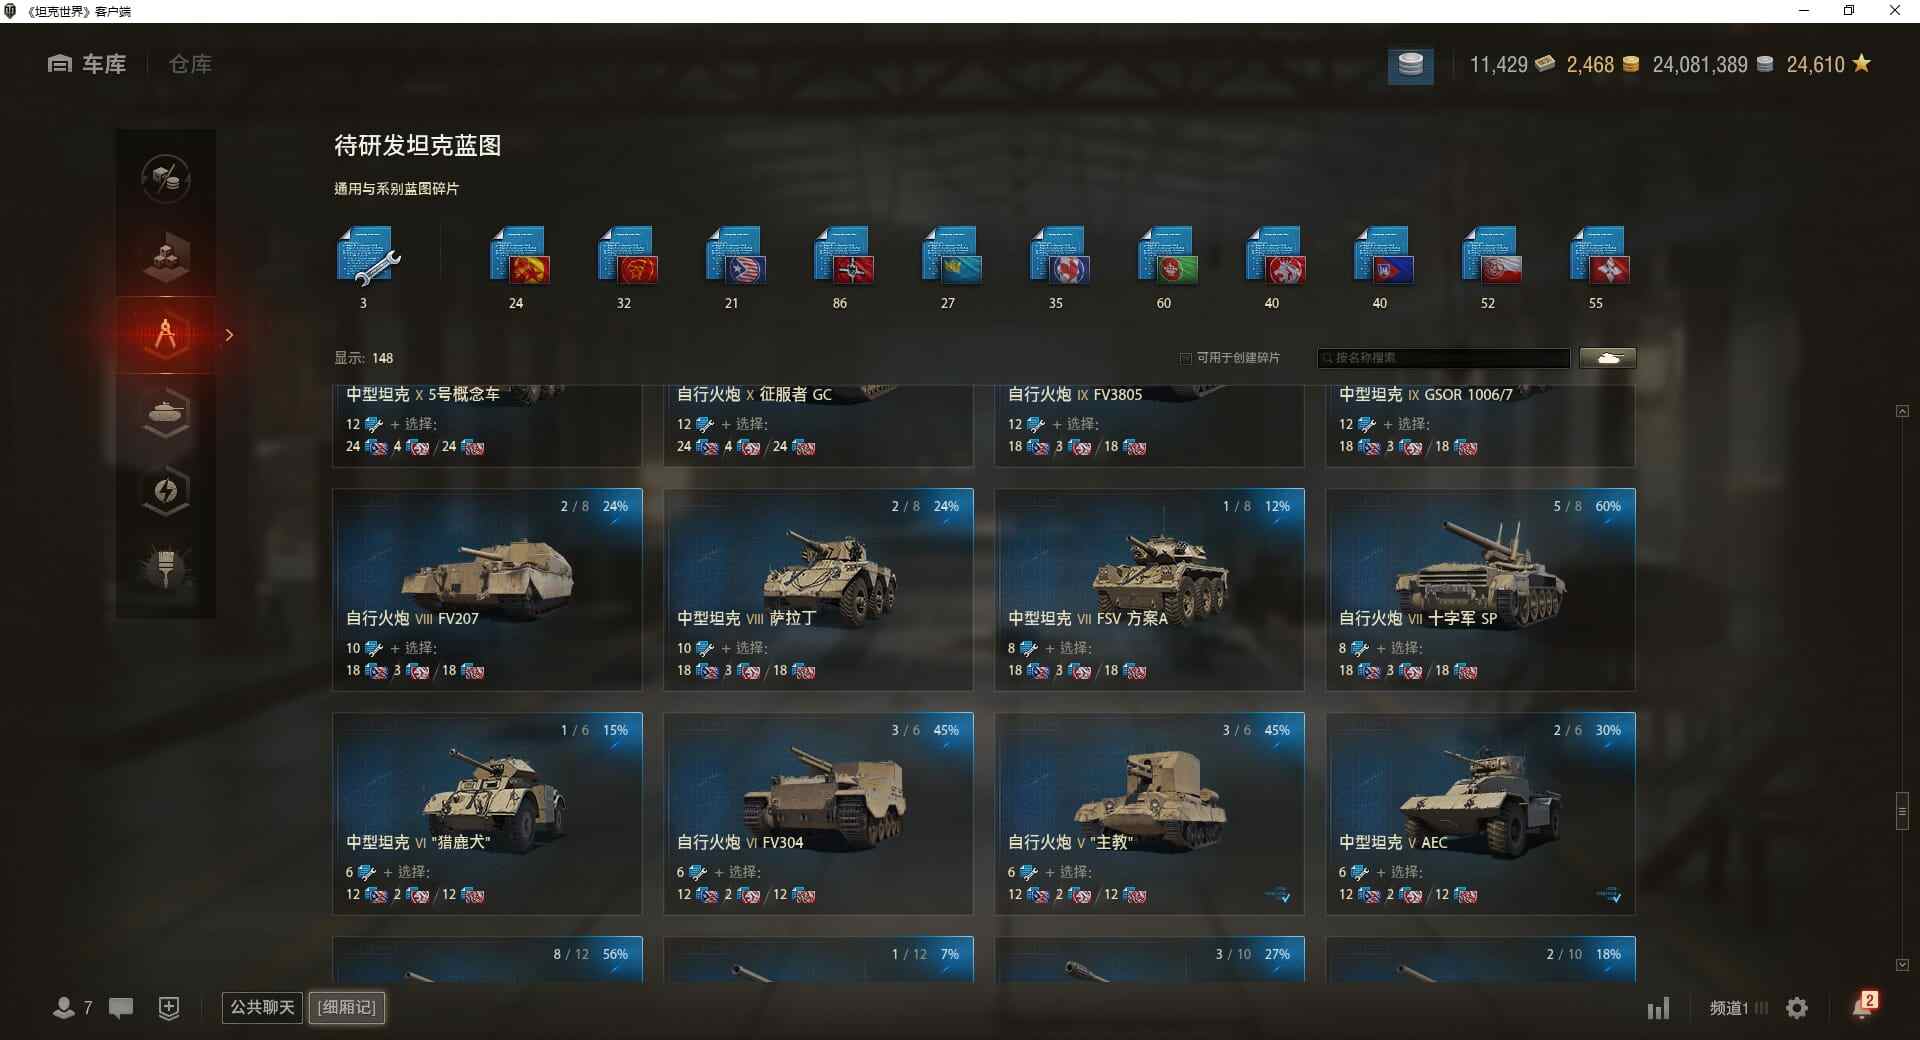
Task: Select the compass blueprints sidebar section
Action: tap(166, 335)
